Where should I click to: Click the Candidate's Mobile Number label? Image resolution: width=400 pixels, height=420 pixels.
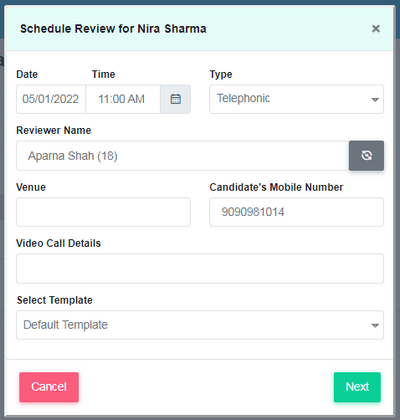(276, 187)
